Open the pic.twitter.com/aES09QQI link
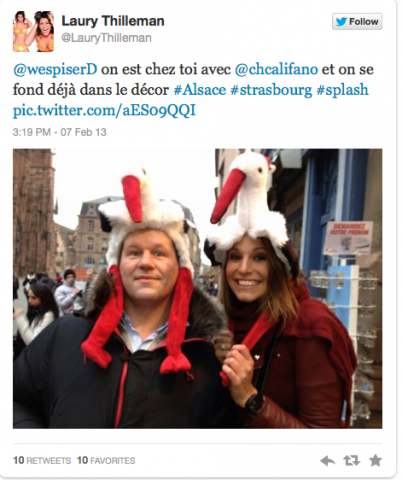Screen dimensions: 402x480 point(104,110)
